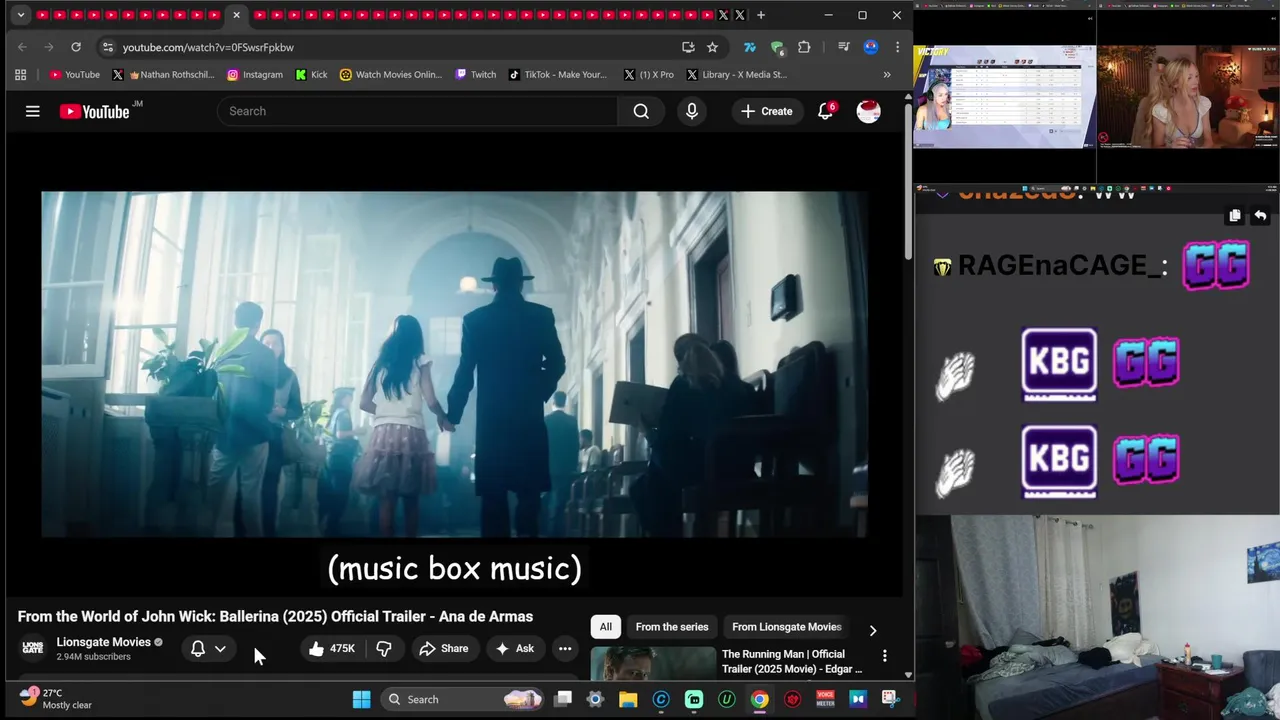This screenshot has height=720, width=1280.
Task: Go back with the browser back arrow
Action: coord(22,47)
